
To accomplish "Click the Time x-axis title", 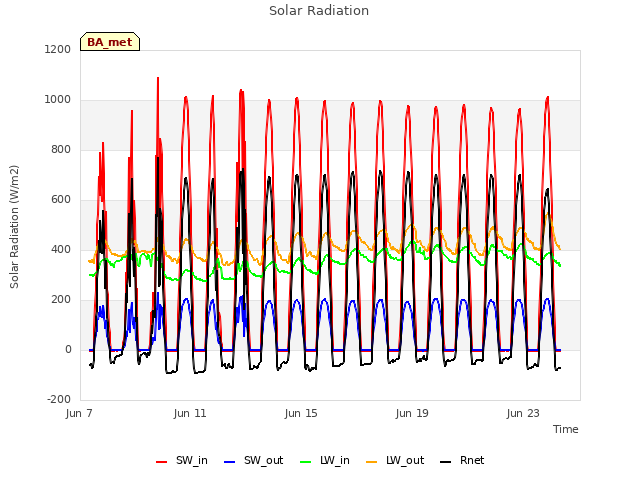I will 566,429.
